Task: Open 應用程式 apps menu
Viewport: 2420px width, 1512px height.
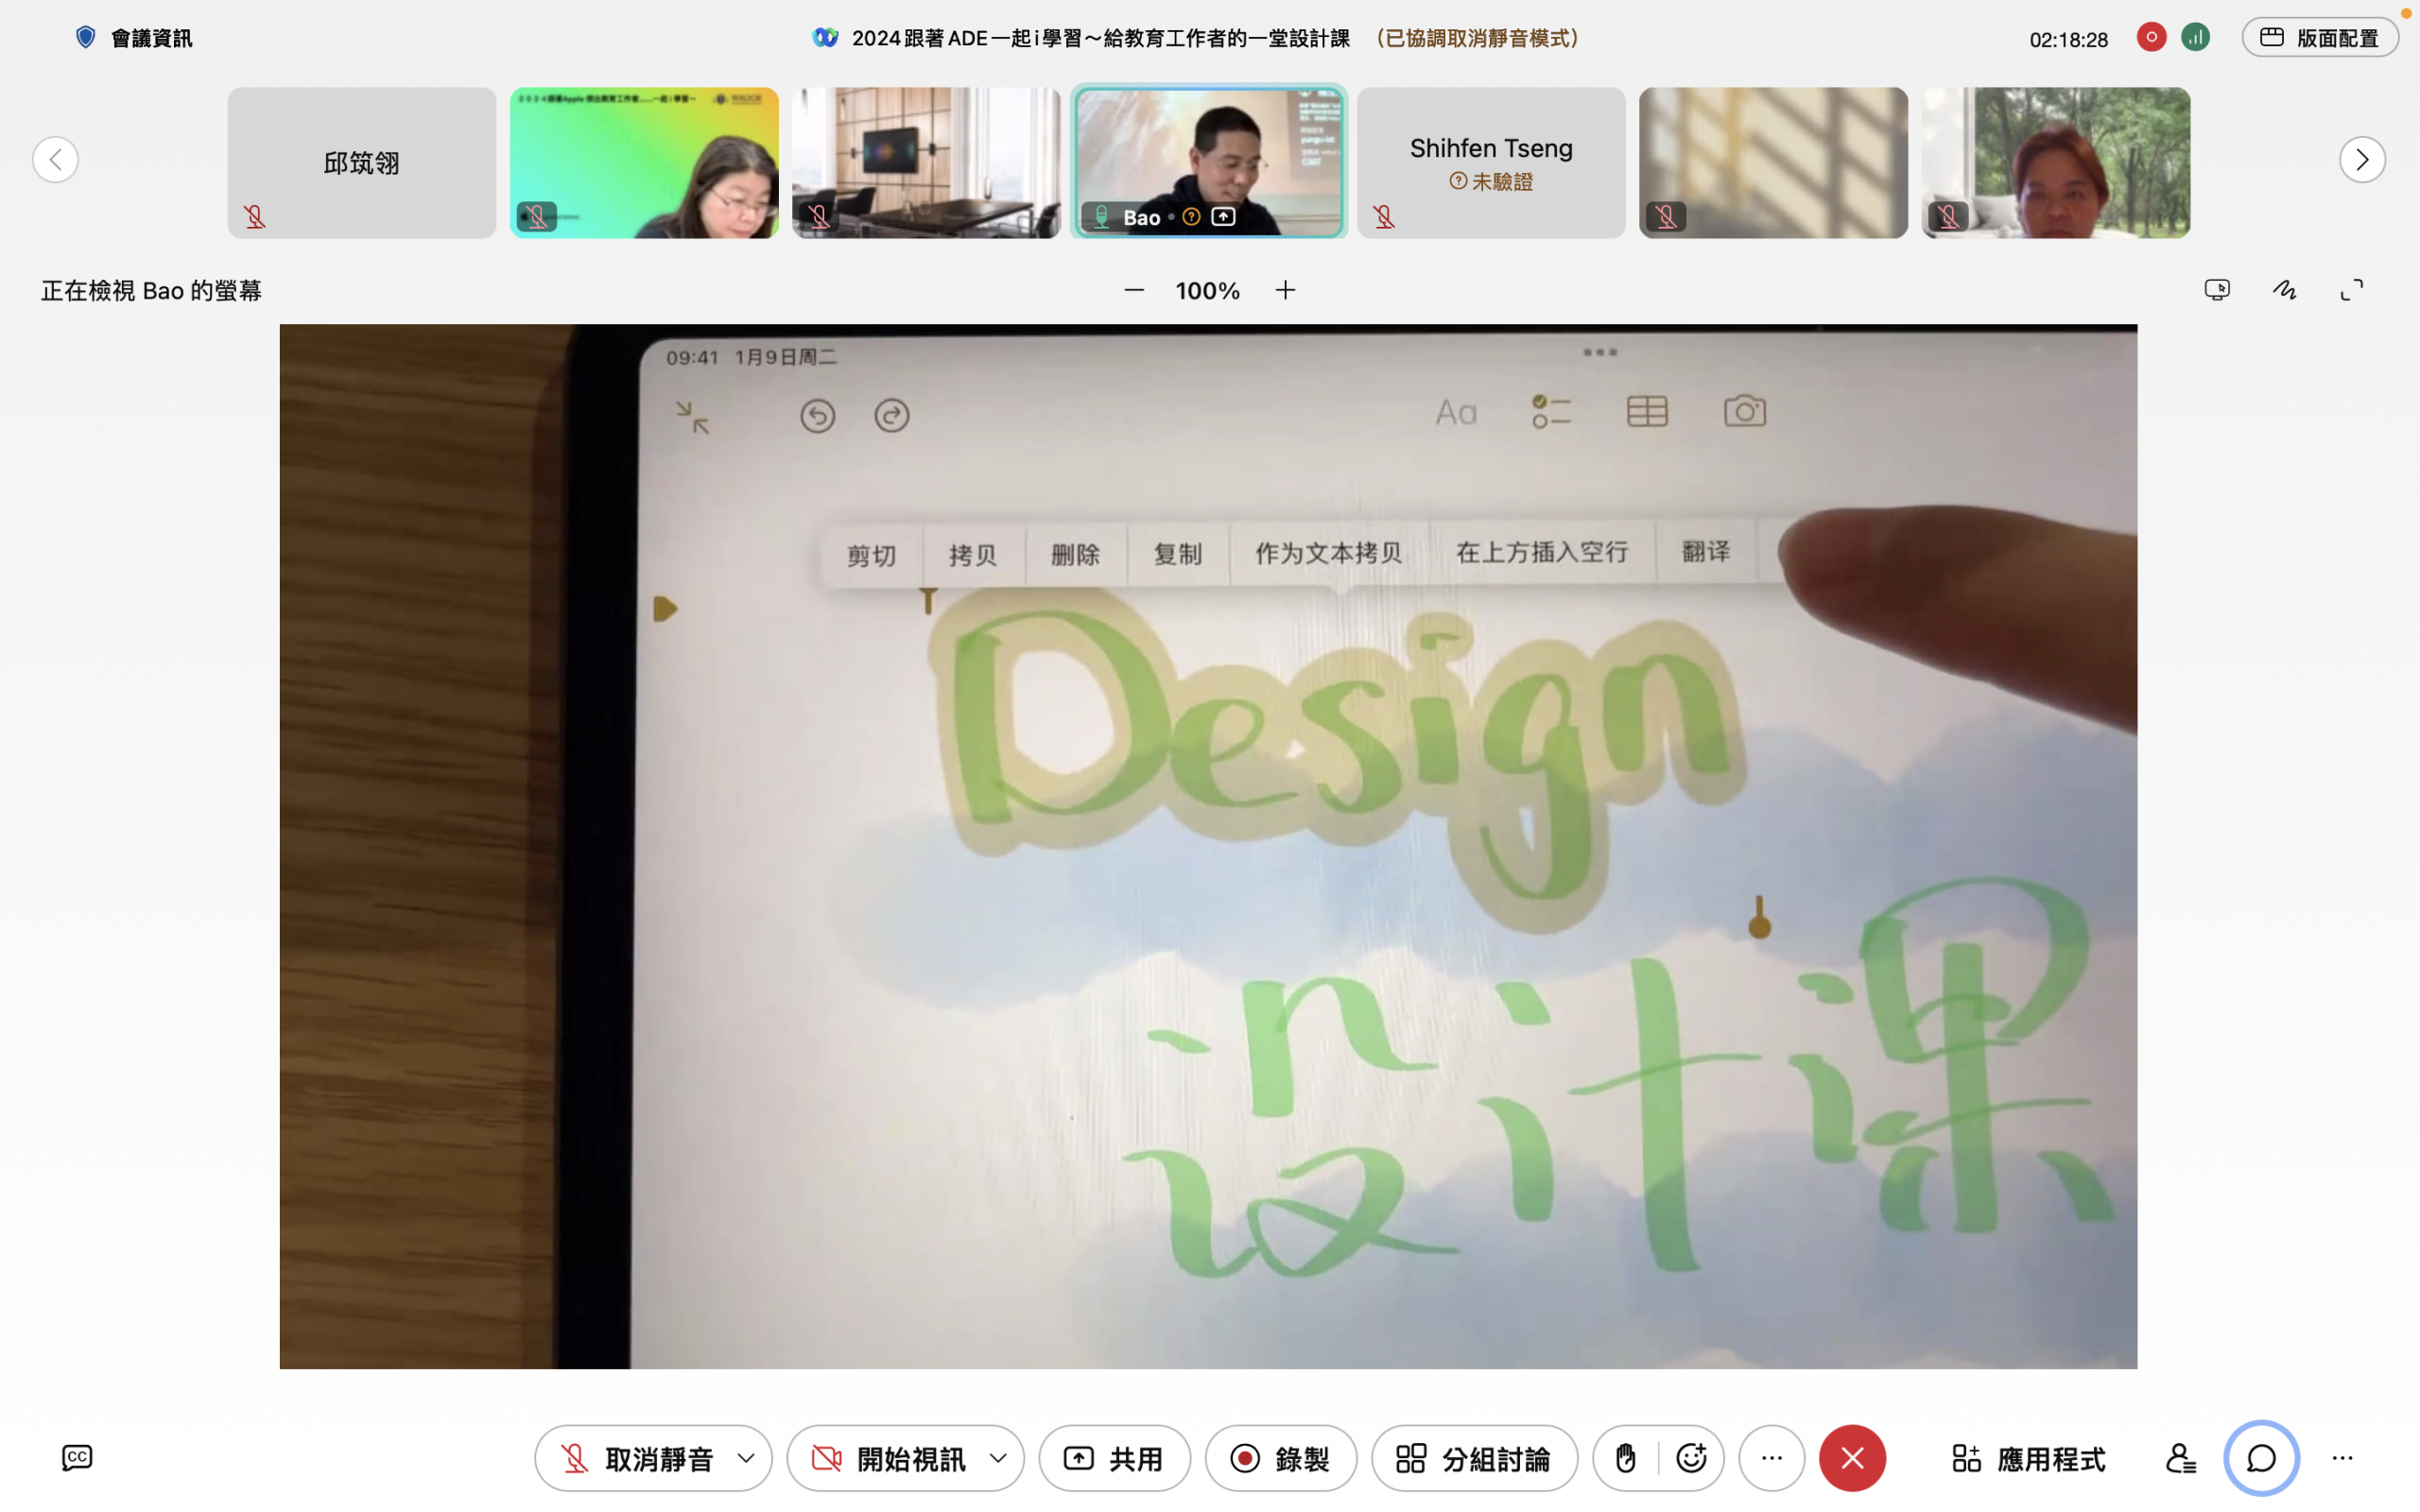Action: (2028, 1458)
